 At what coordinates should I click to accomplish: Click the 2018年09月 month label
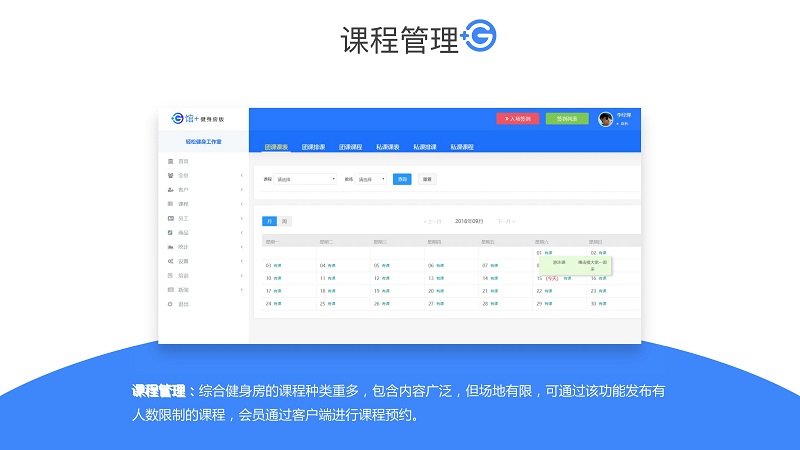469,221
